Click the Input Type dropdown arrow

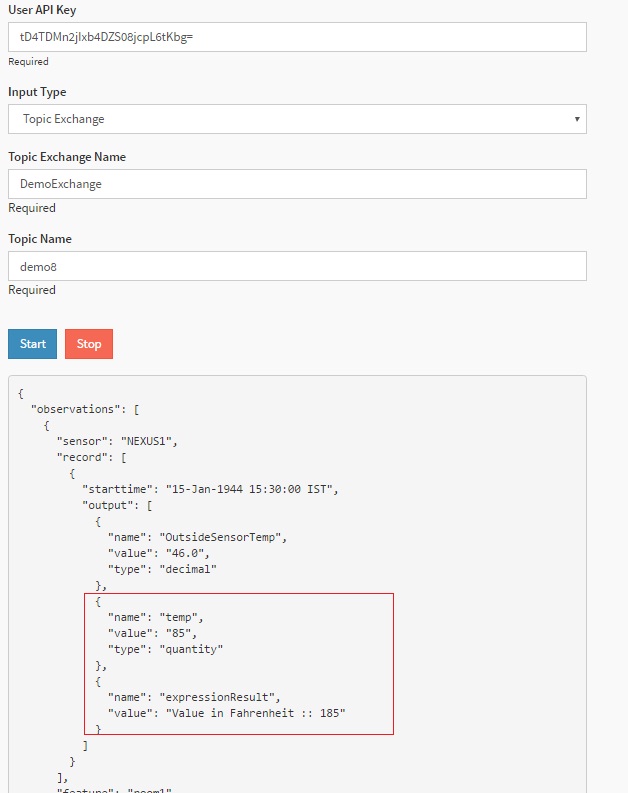tap(577, 119)
